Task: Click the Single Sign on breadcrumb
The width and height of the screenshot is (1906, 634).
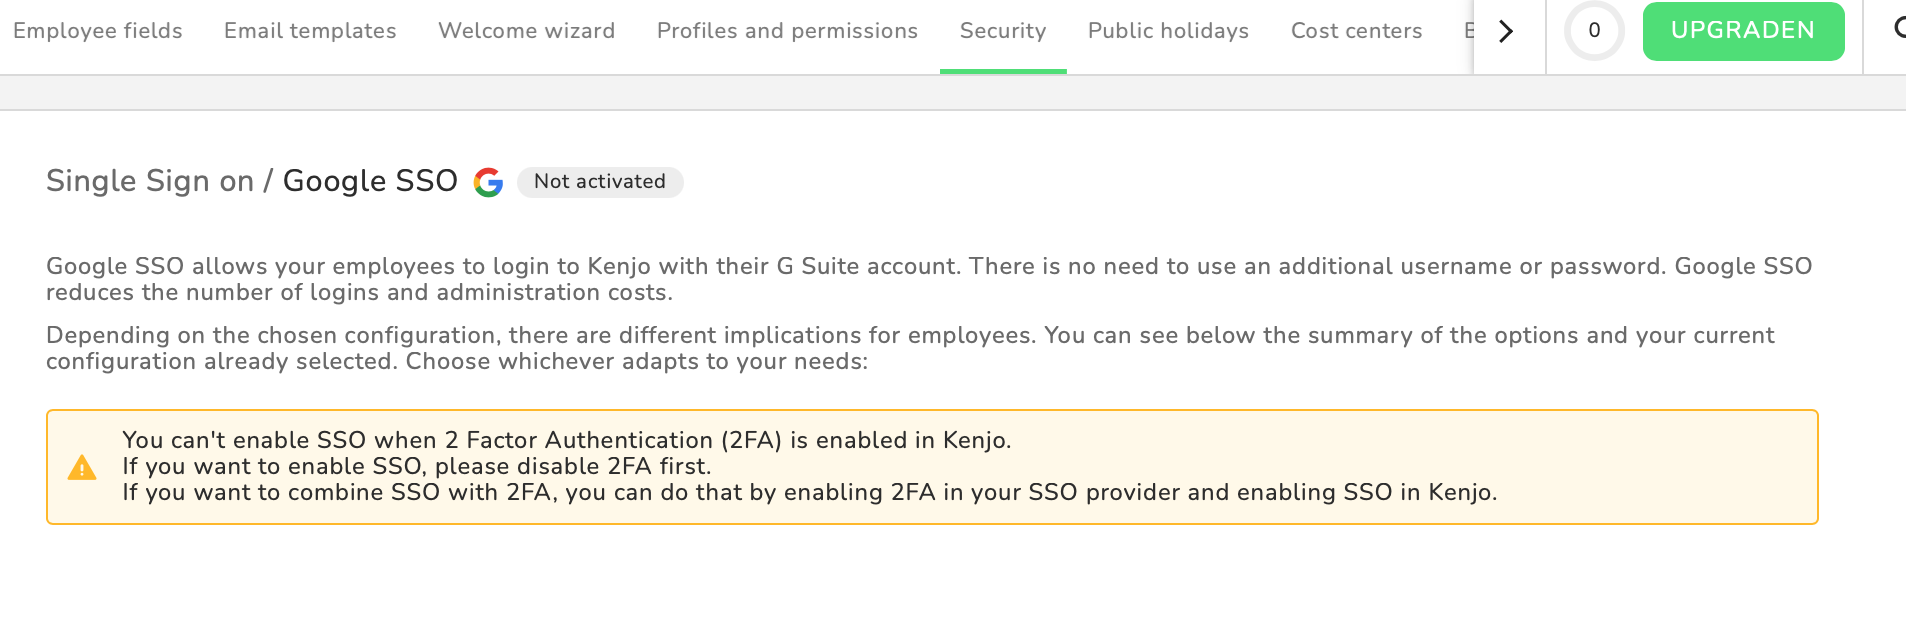Action: click(x=150, y=181)
